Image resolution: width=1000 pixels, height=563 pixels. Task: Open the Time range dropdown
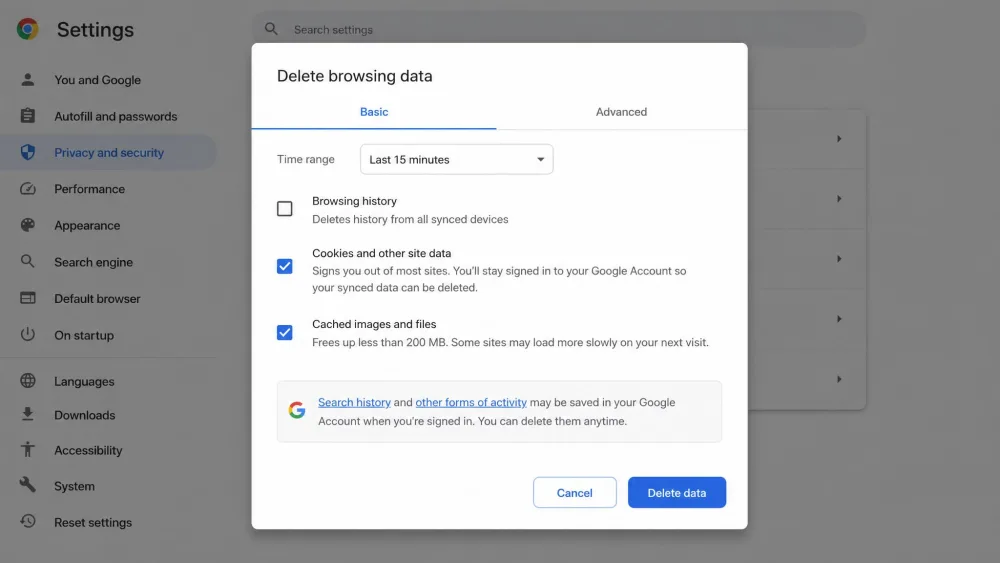457,159
